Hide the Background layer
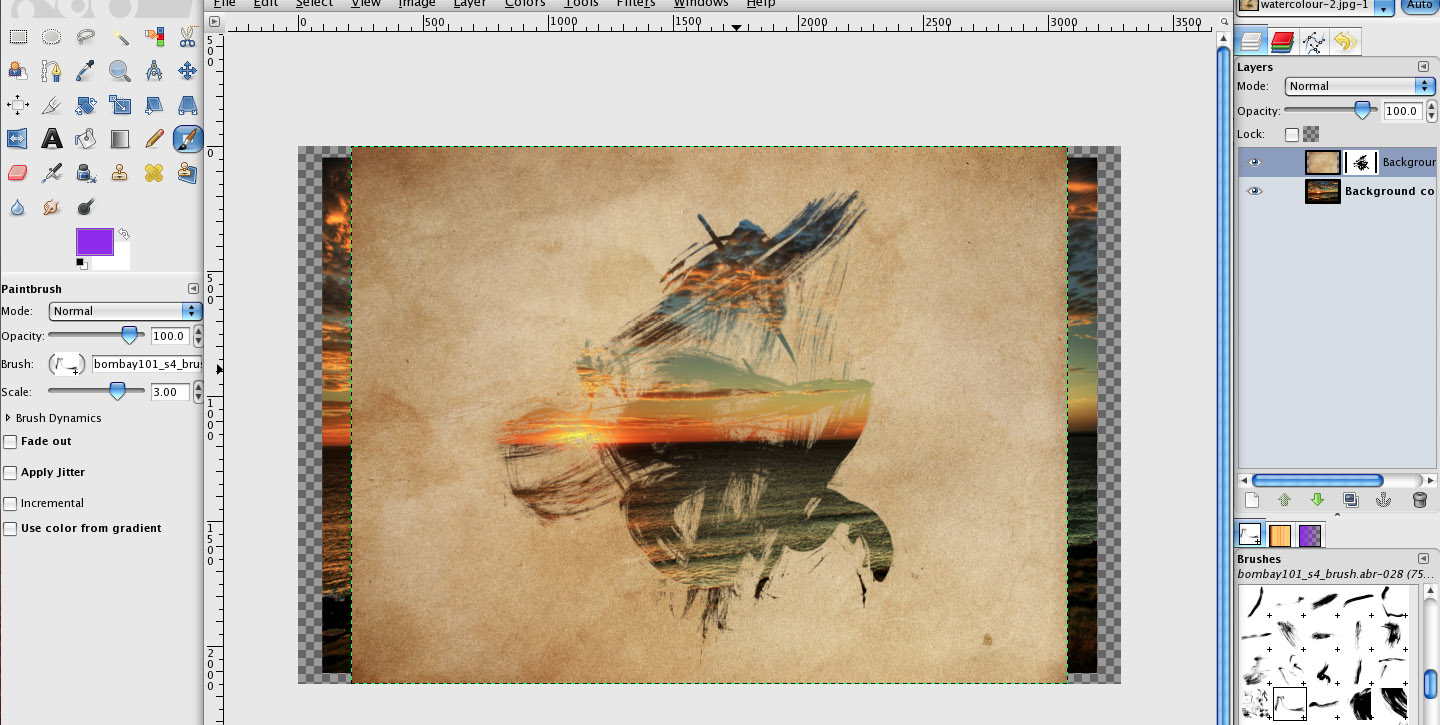1440x725 pixels. click(1255, 162)
